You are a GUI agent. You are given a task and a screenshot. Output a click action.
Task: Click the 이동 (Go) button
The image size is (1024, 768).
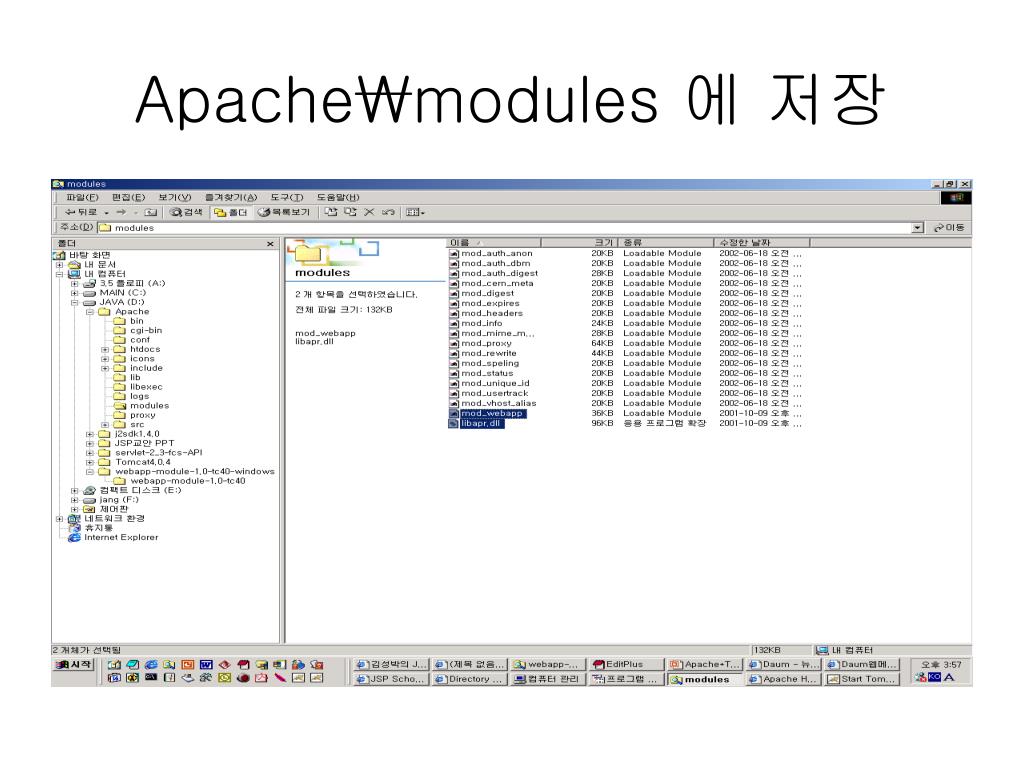(x=949, y=228)
